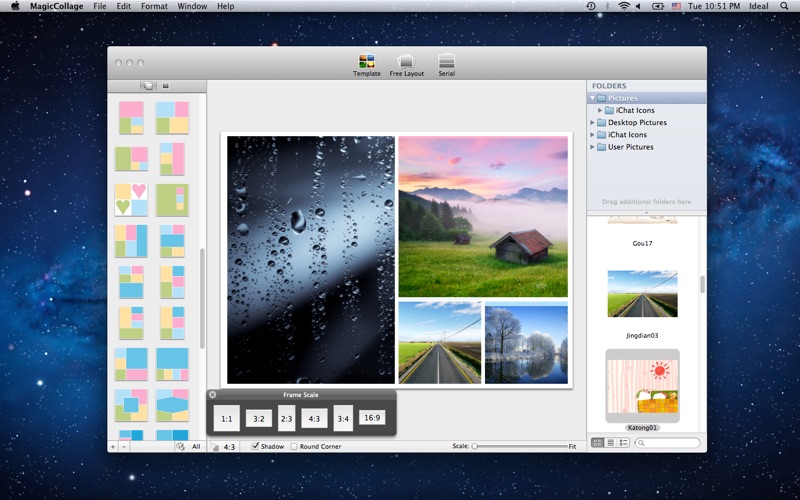This screenshot has width=800, height=500.
Task: Choose the 1:1 frame scale button
Action: 227,419
